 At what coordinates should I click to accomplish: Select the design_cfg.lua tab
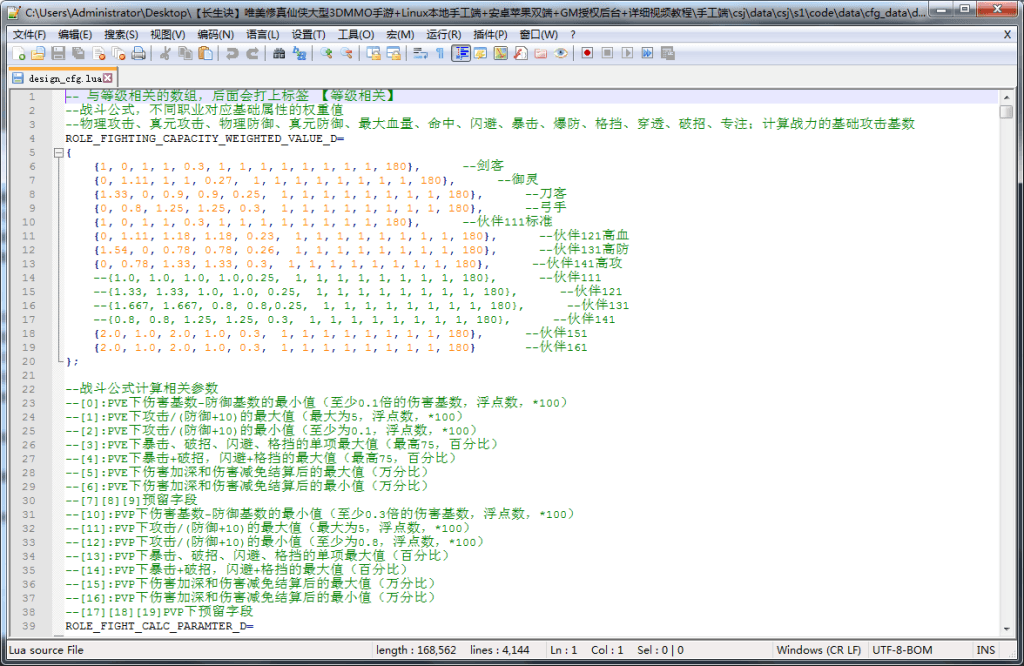point(63,77)
